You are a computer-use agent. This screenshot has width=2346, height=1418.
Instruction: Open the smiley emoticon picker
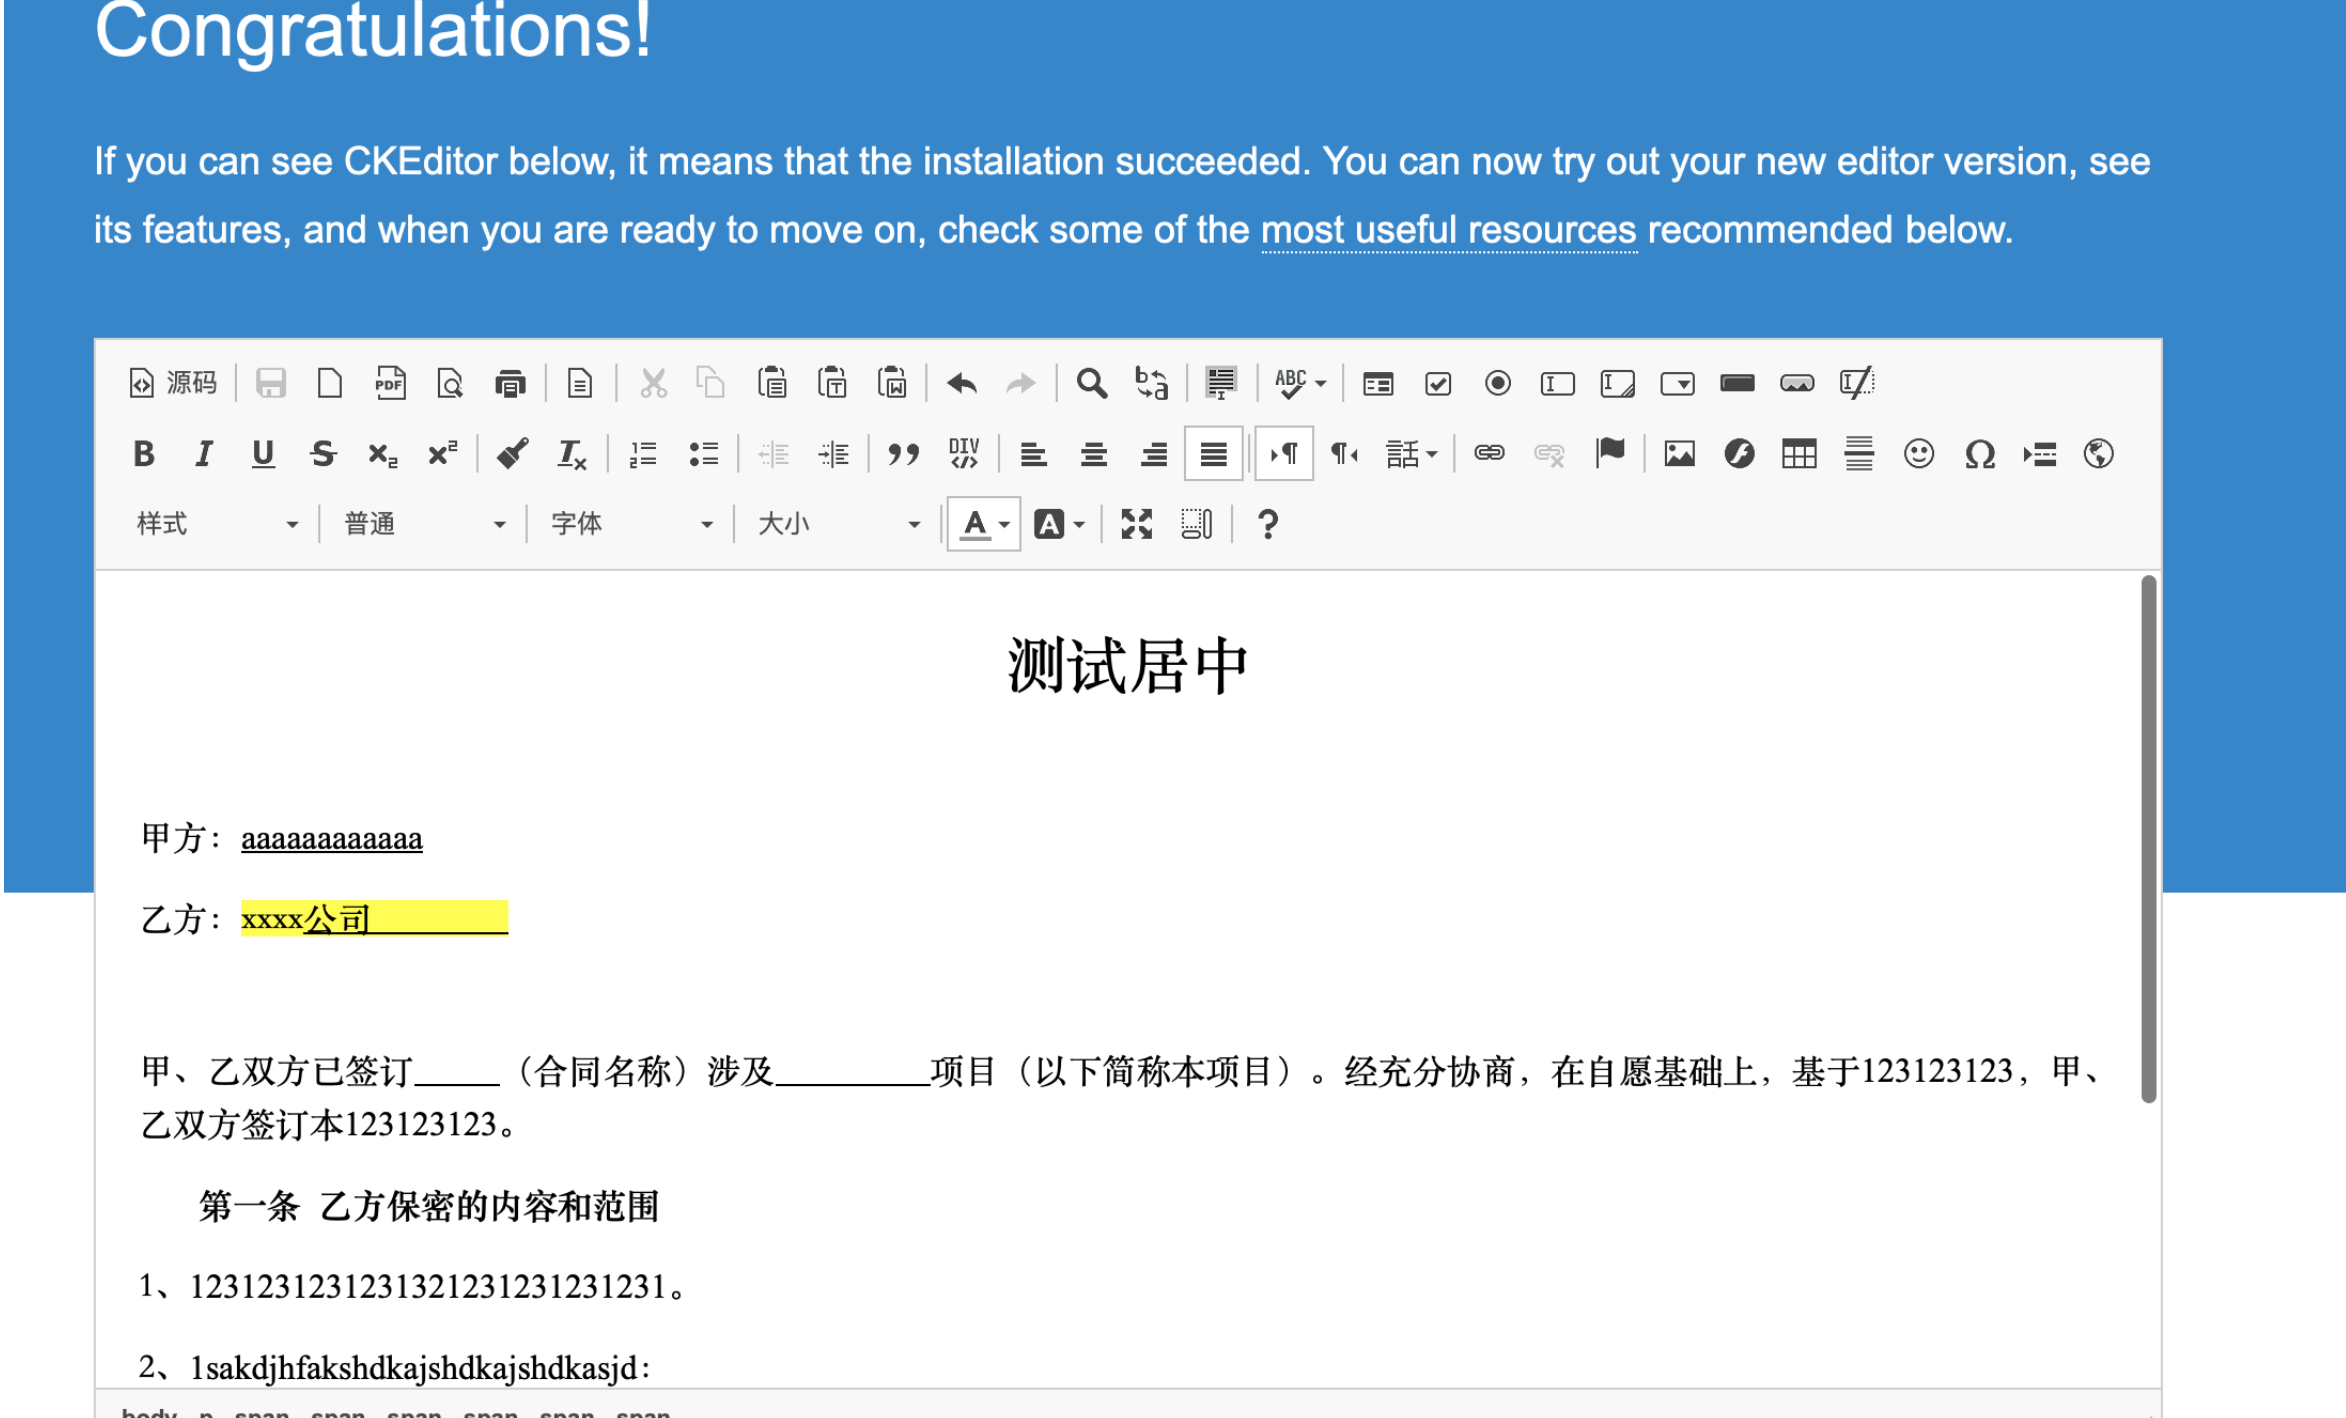[1918, 454]
